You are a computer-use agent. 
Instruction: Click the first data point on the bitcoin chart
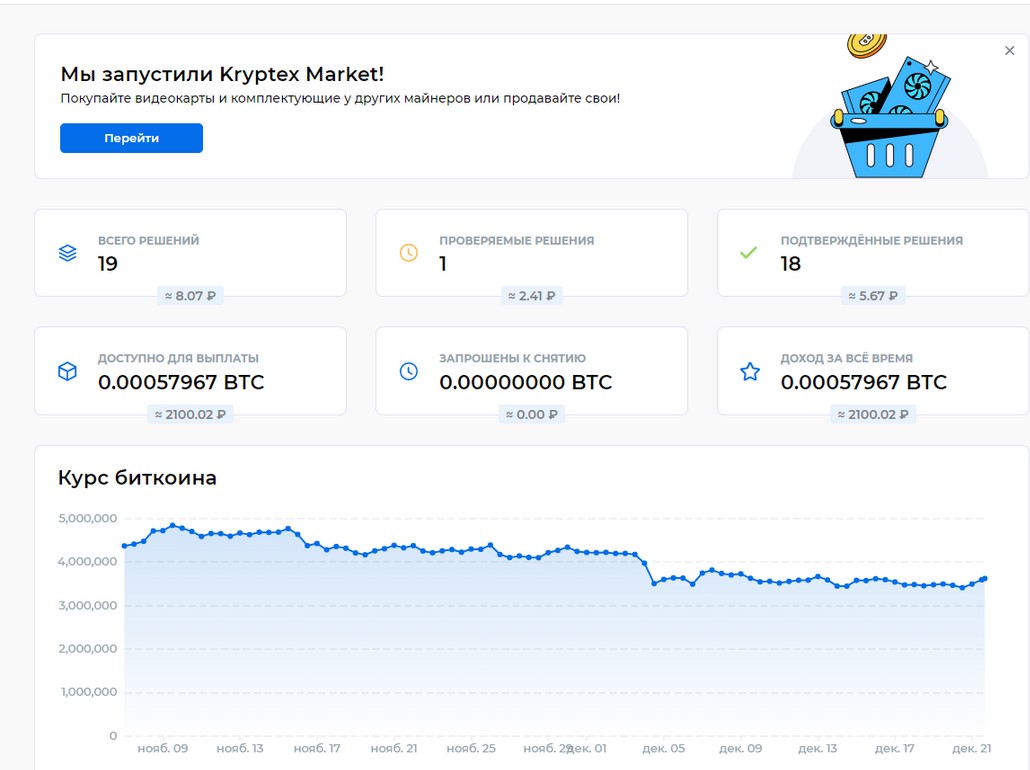(x=125, y=546)
